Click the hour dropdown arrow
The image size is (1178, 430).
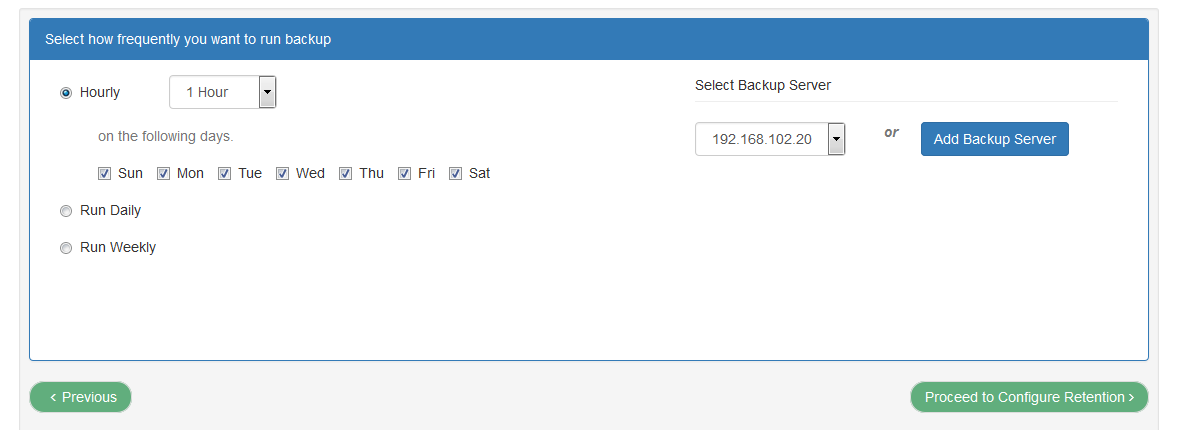pos(267,92)
